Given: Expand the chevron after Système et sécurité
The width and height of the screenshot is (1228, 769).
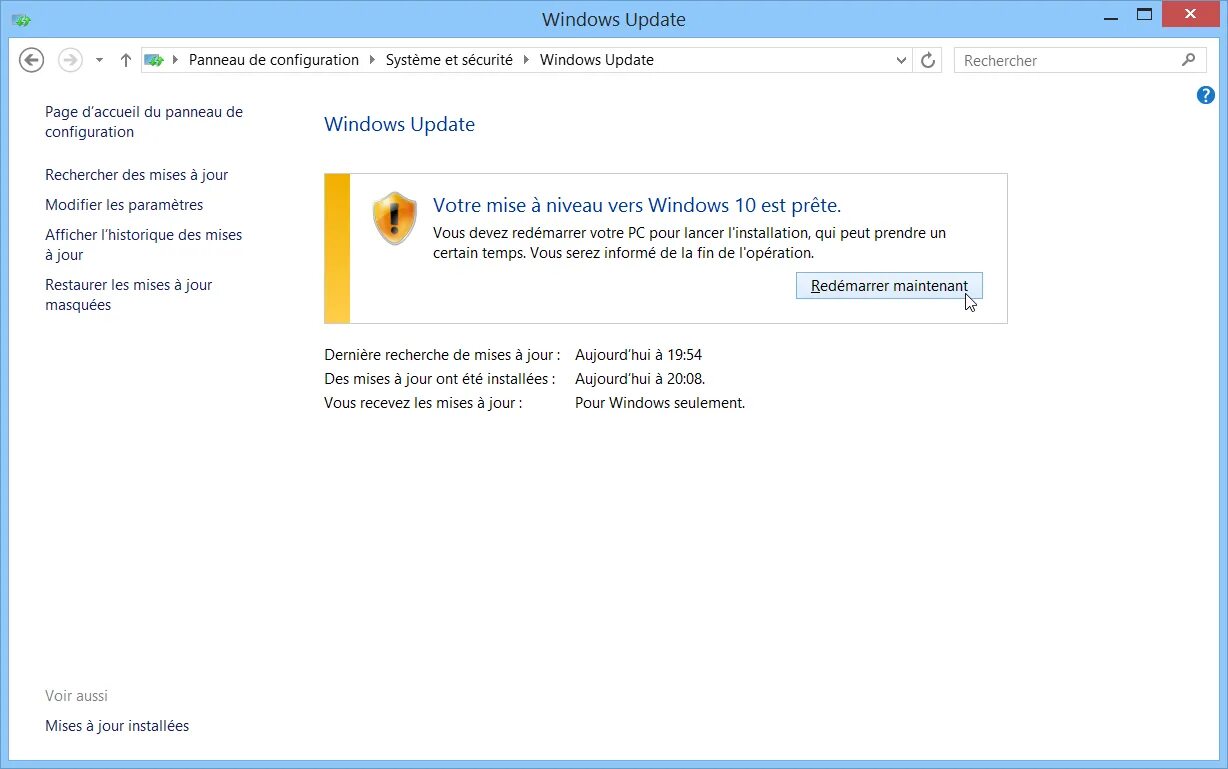Looking at the screenshot, I should pyautogui.click(x=527, y=60).
